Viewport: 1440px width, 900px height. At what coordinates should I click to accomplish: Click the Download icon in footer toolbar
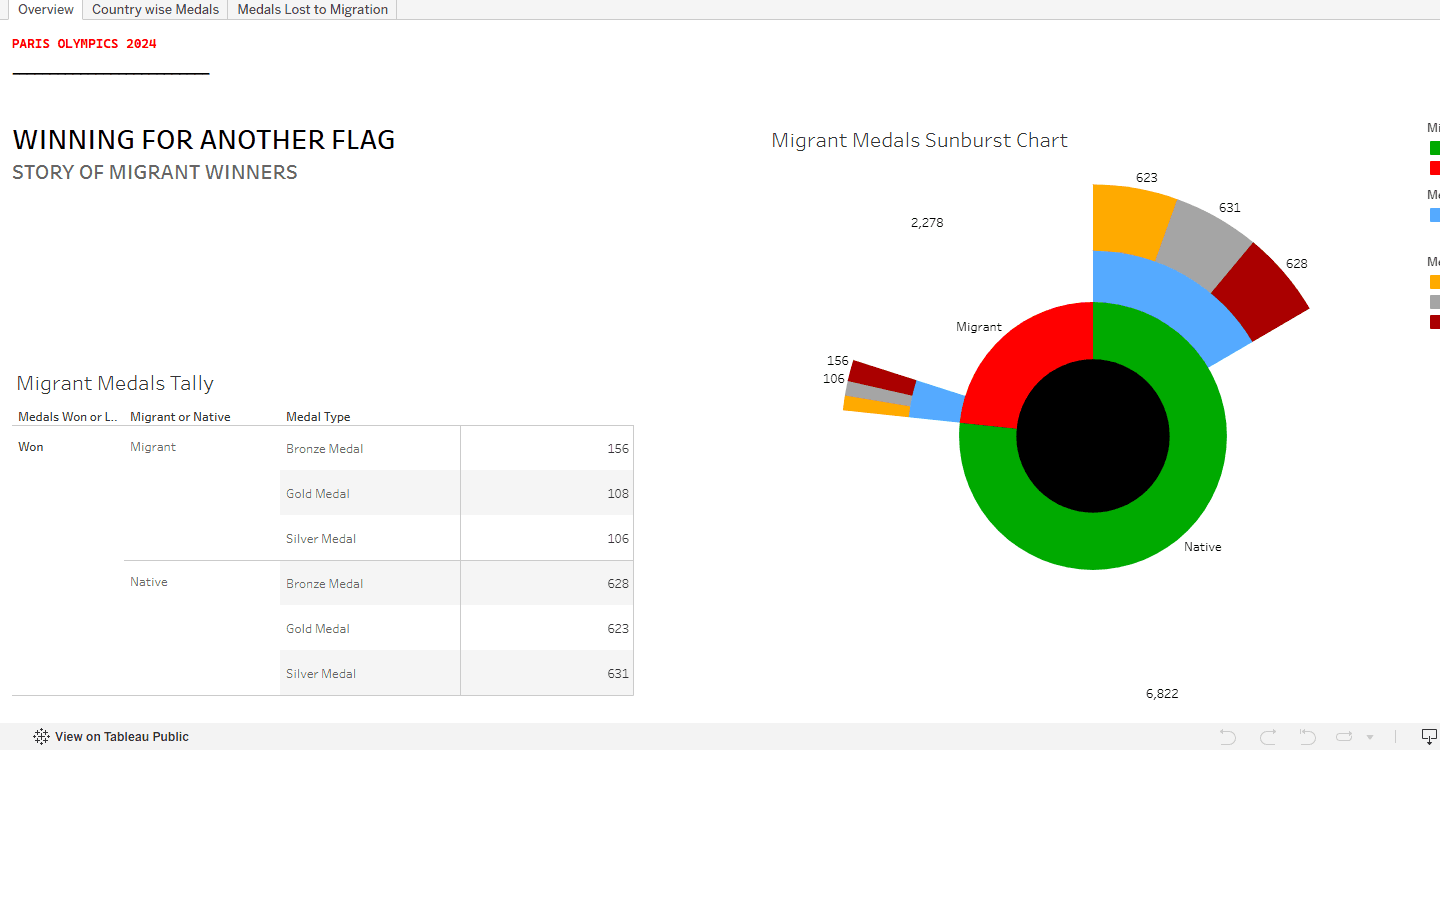point(1429,737)
